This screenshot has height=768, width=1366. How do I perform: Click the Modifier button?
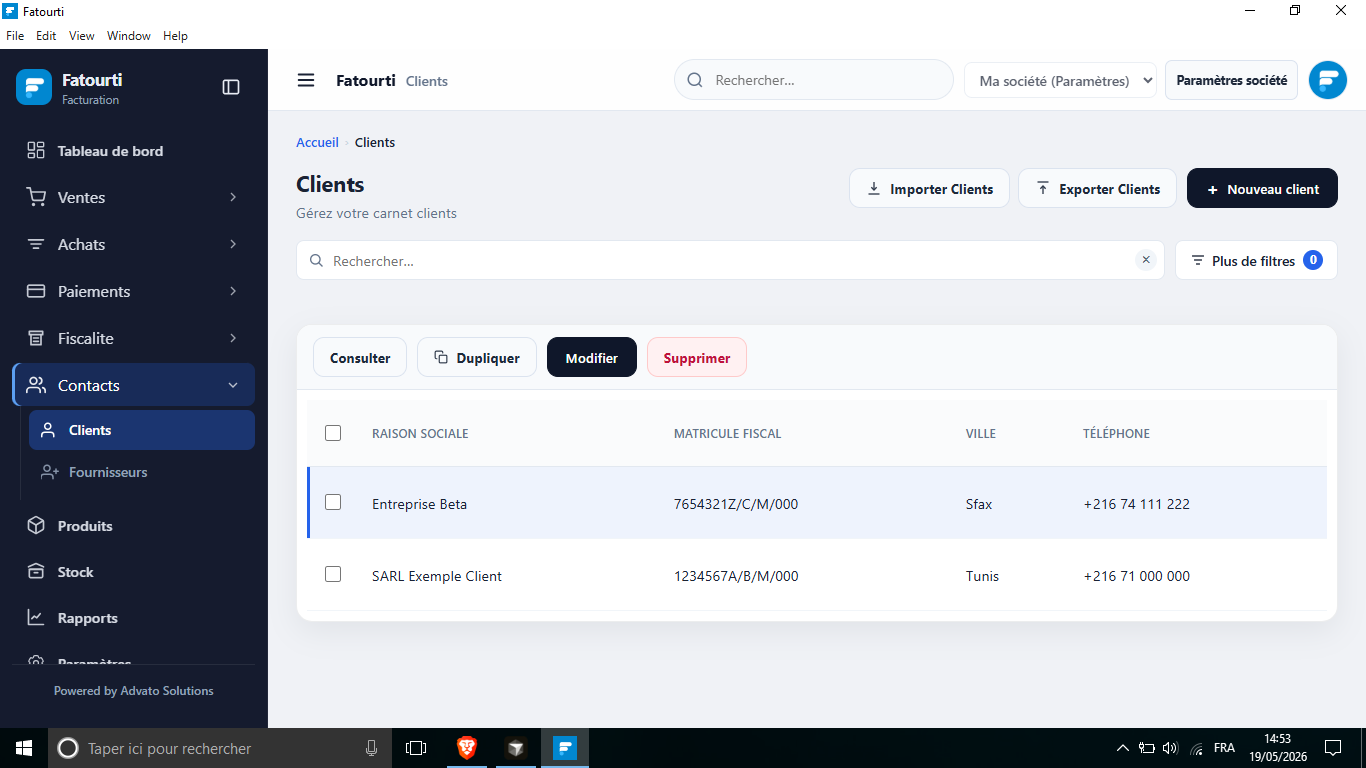[592, 357]
